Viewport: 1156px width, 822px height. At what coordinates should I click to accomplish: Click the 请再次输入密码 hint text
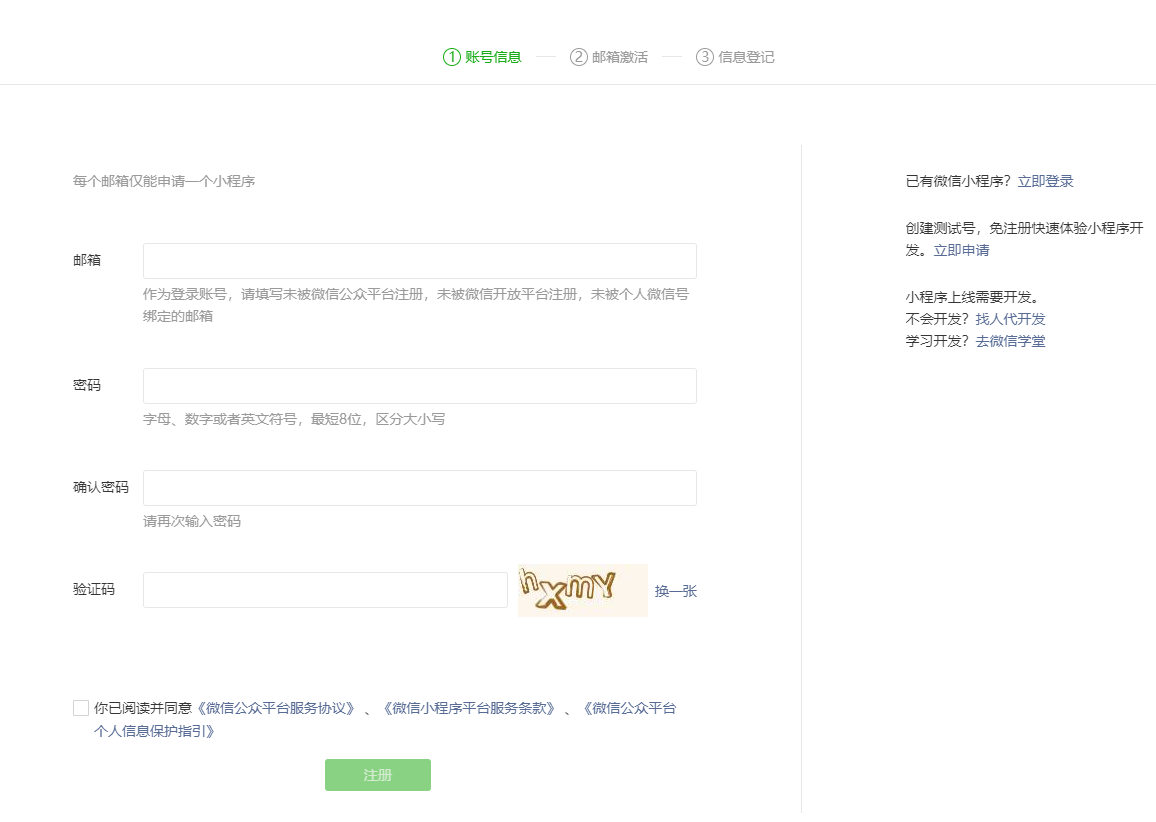click(x=192, y=521)
